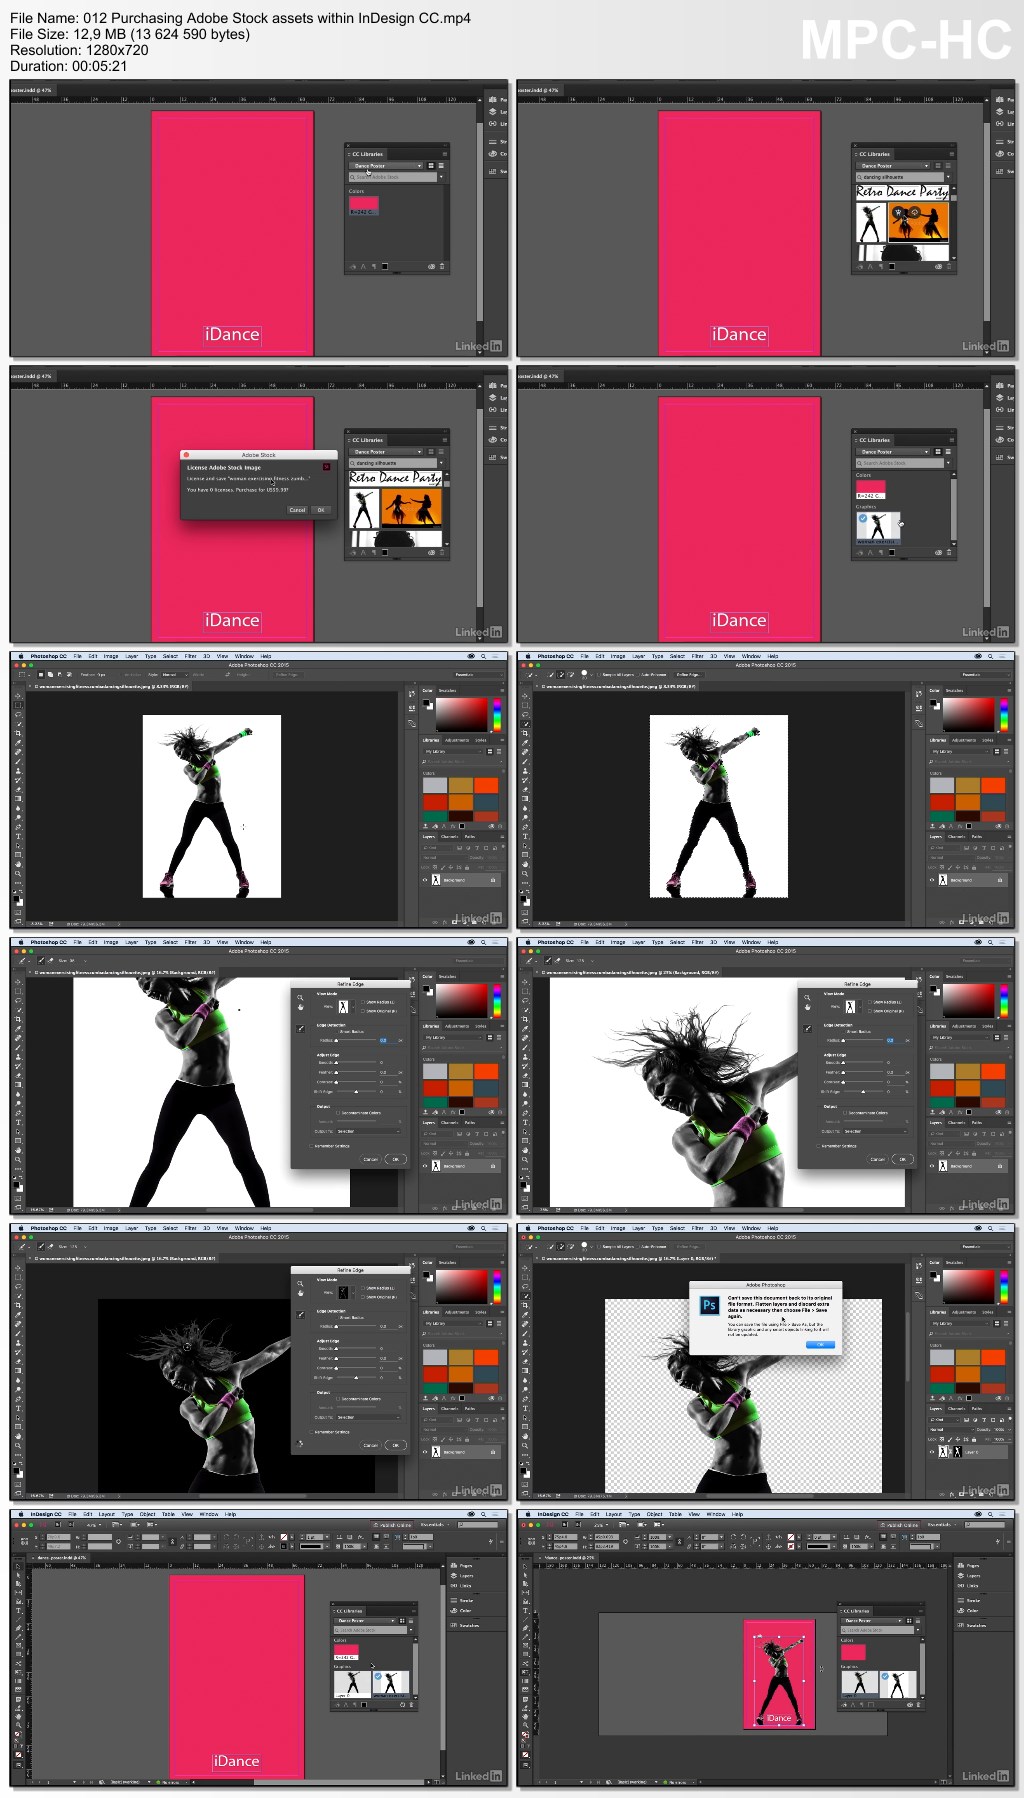Click orange dancers stock thumbnail beside License dialog
This screenshot has height=1798, width=1024.
(x=411, y=508)
